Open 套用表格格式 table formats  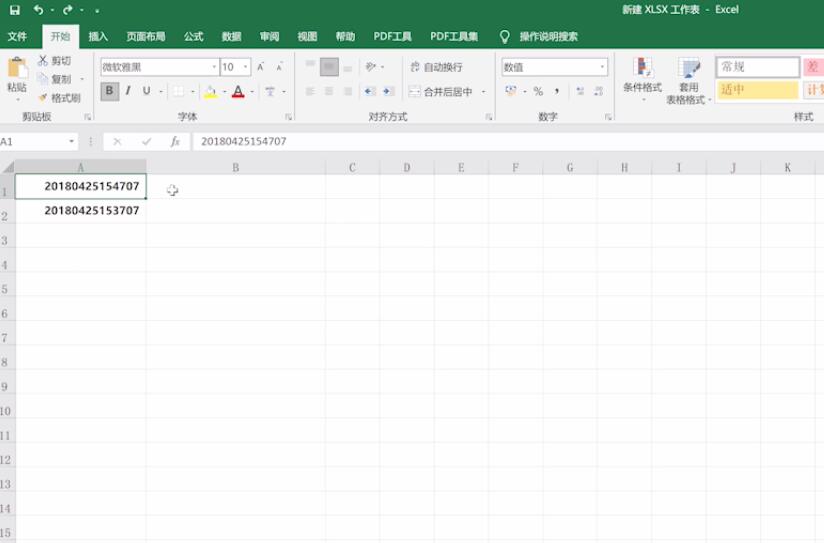pos(688,80)
